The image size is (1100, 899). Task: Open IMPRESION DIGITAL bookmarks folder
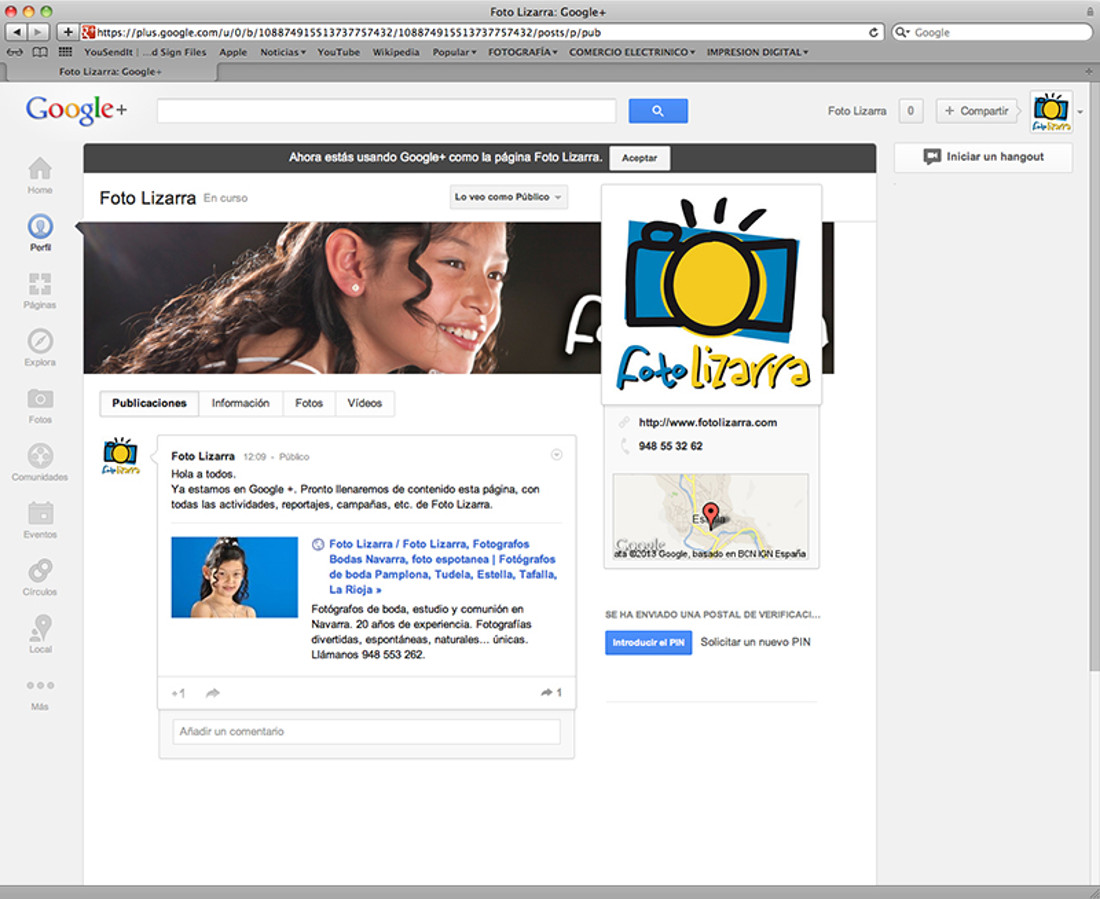(x=757, y=52)
